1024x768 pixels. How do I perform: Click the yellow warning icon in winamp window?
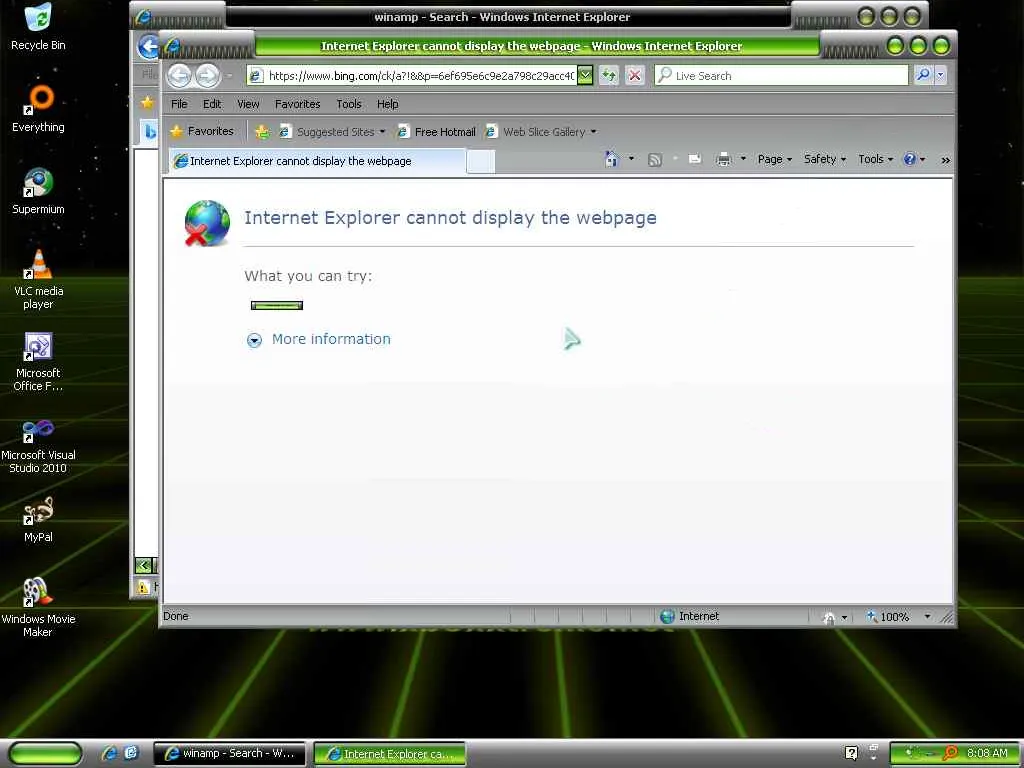(x=143, y=587)
